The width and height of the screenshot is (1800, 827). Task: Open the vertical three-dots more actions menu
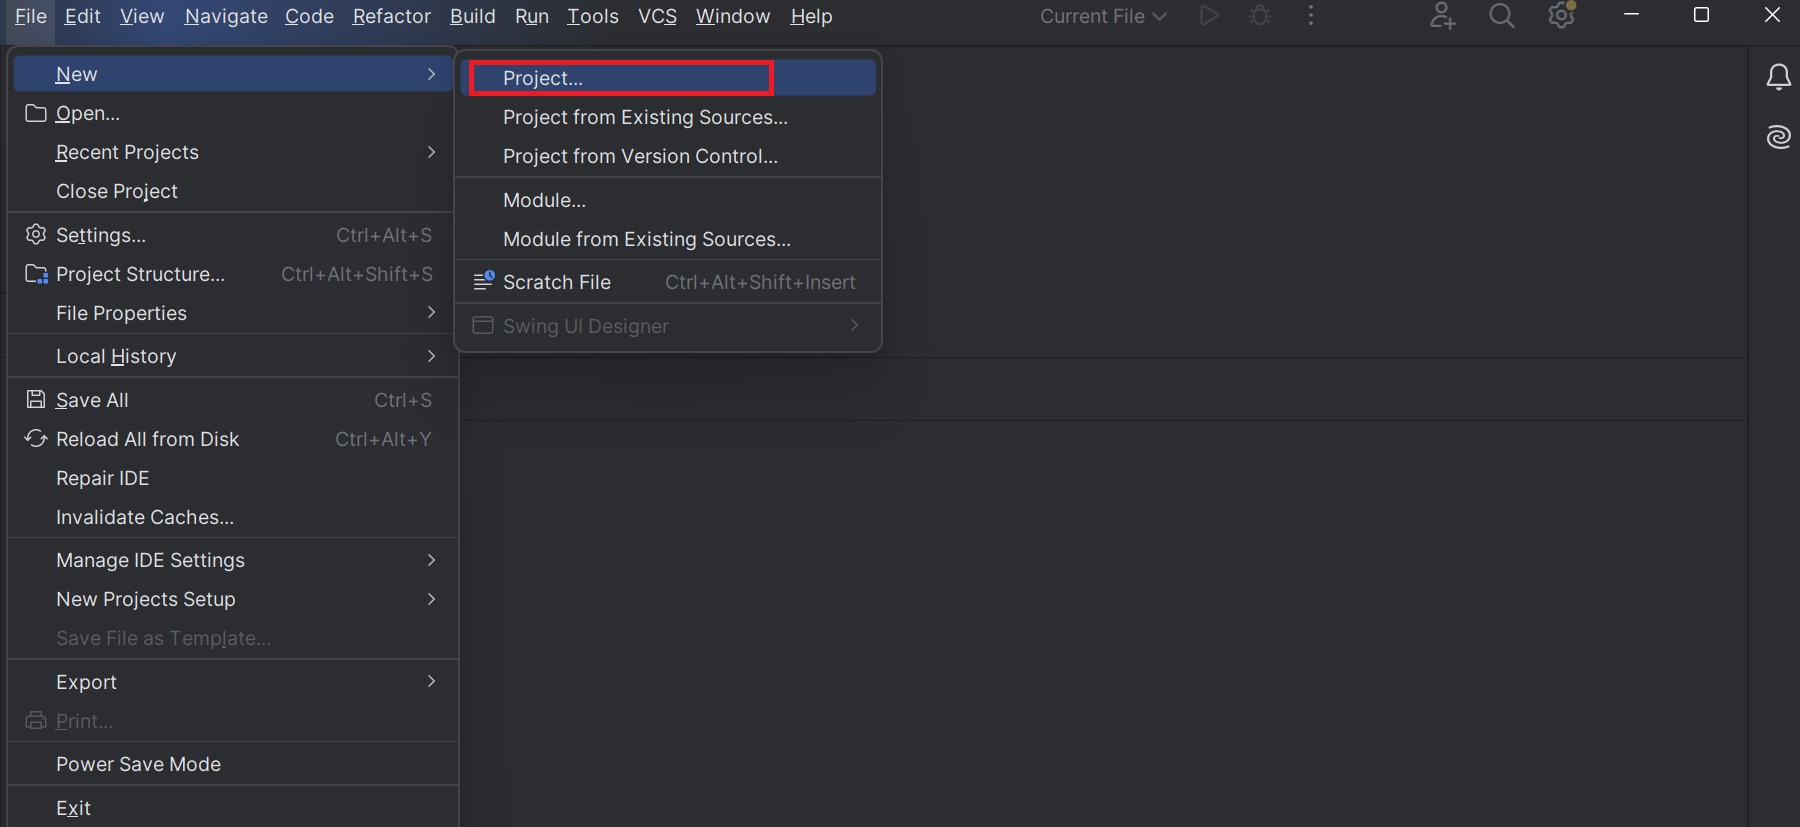click(x=1311, y=16)
